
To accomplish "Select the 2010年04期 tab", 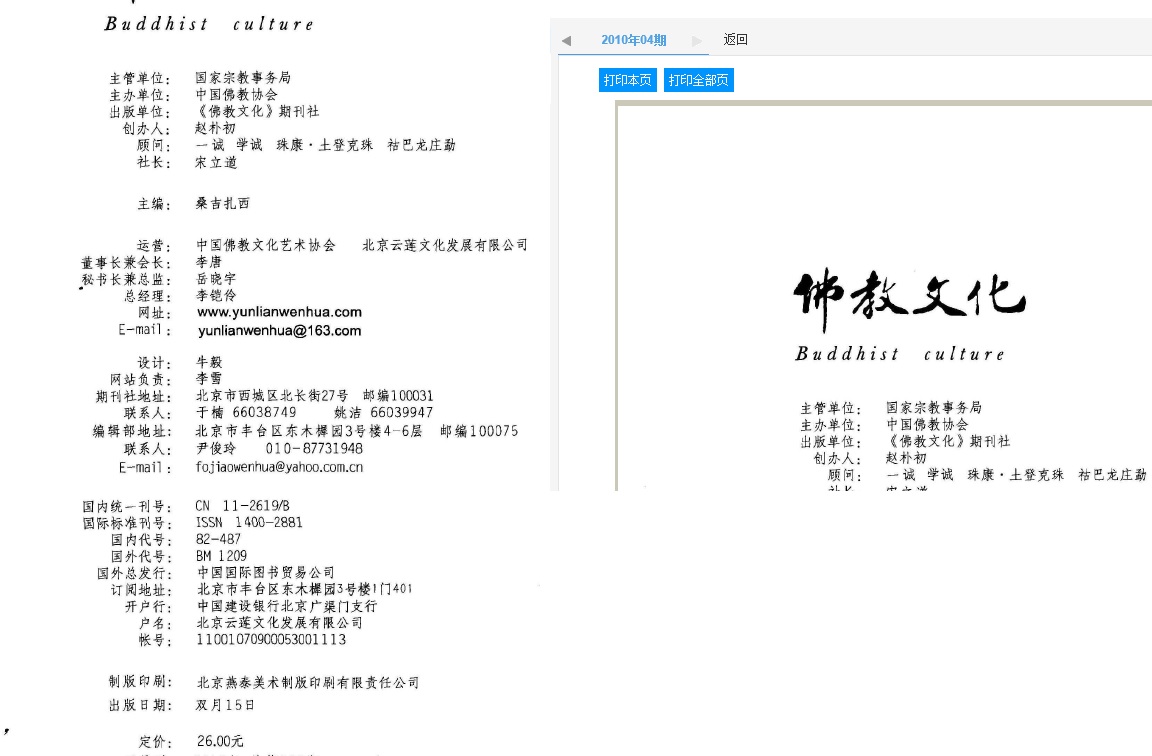I will pyautogui.click(x=633, y=40).
